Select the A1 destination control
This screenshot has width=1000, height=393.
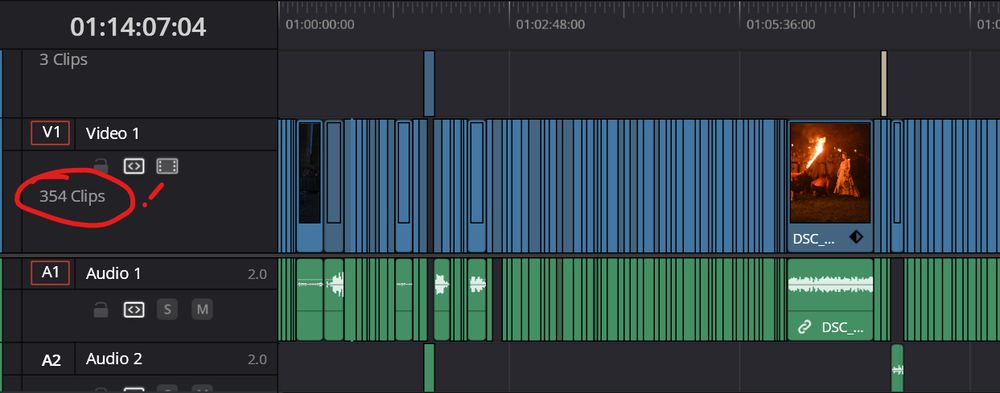click(50, 273)
